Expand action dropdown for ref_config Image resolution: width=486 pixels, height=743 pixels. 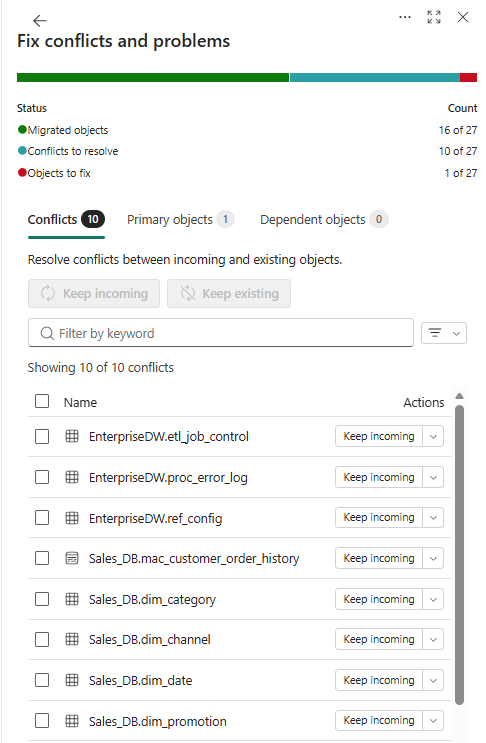coord(433,518)
